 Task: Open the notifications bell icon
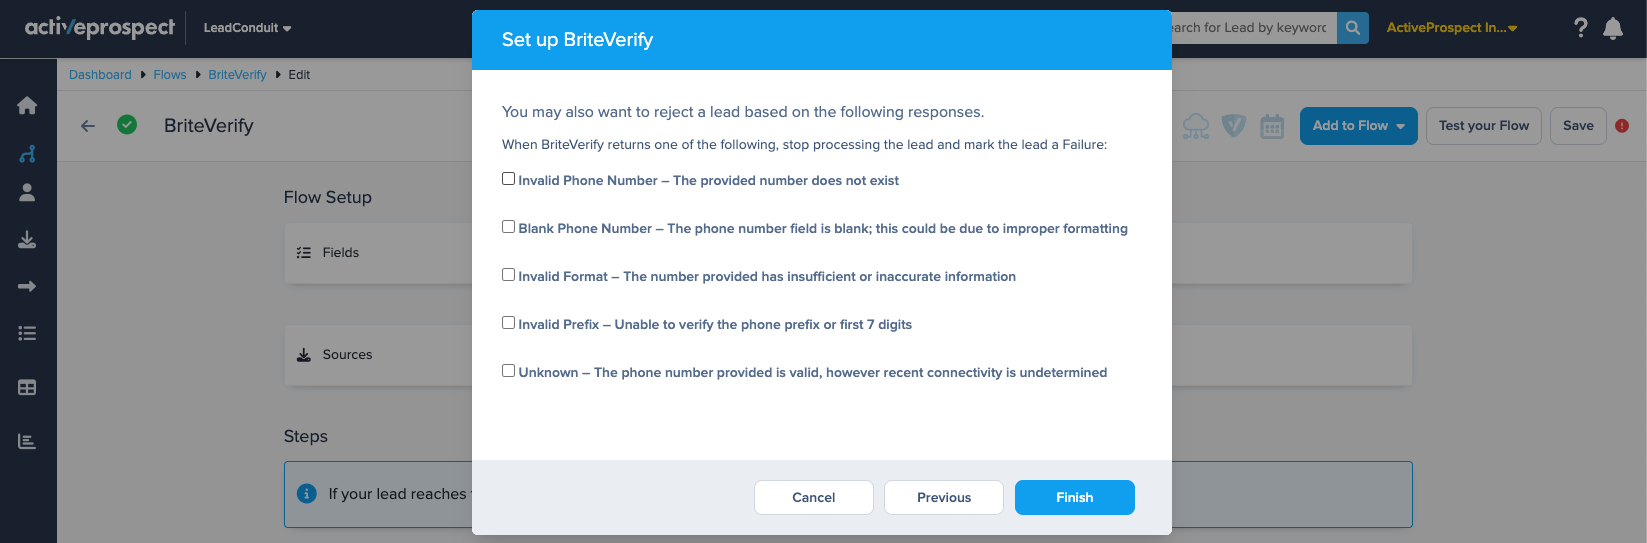[1613, 28]
